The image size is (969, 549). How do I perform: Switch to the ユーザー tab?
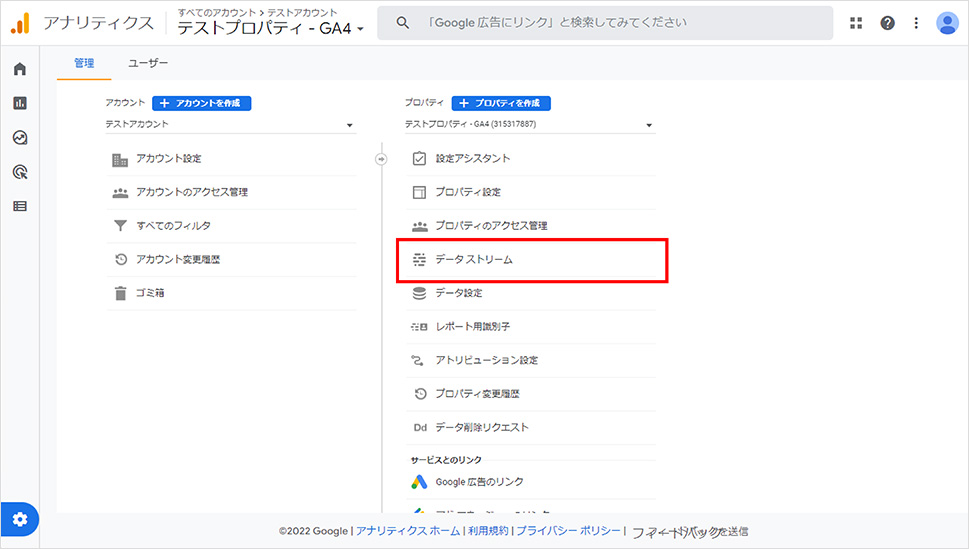click(148, 63)
